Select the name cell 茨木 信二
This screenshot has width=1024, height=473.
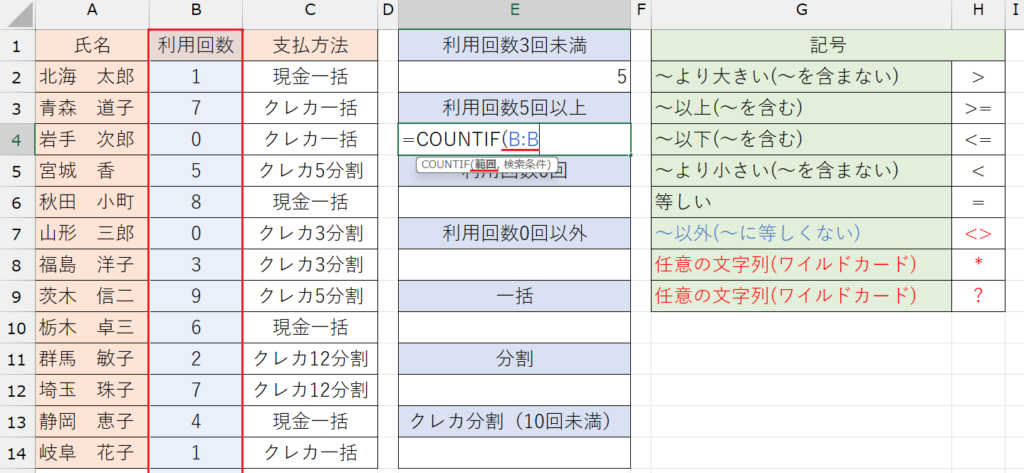coord(92,296)
